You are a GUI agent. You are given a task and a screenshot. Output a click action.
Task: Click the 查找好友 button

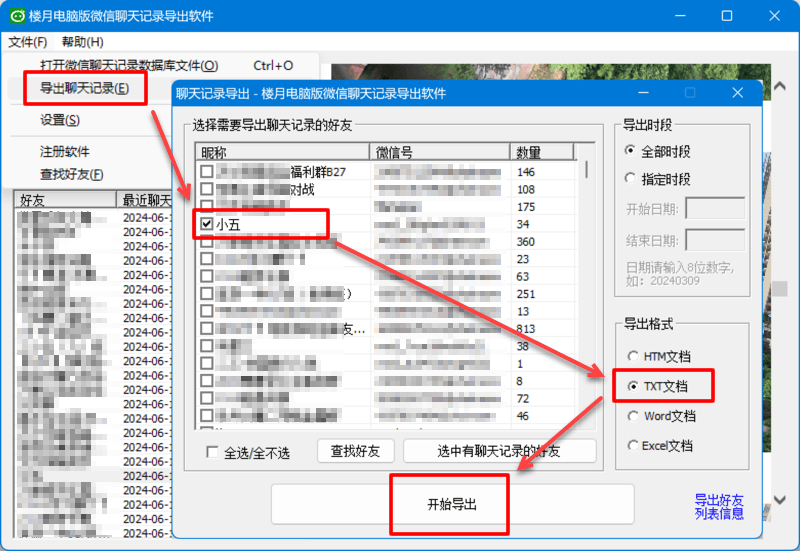tap(356, 451)
